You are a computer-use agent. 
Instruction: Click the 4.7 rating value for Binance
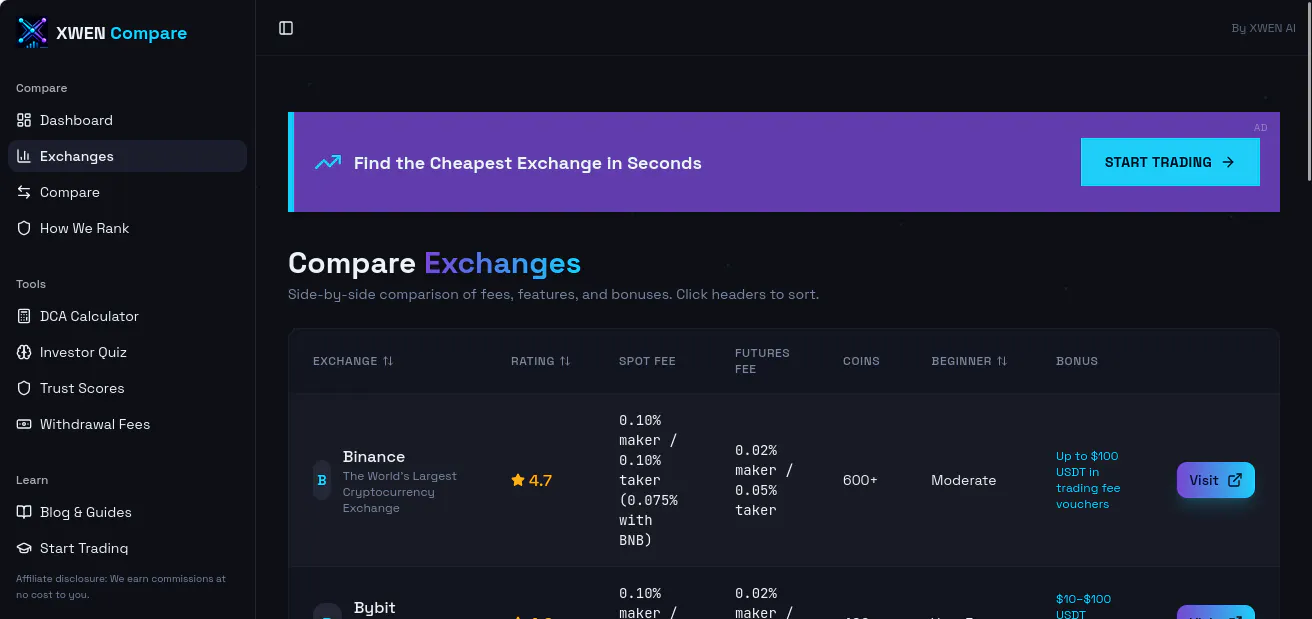[540, 480]
